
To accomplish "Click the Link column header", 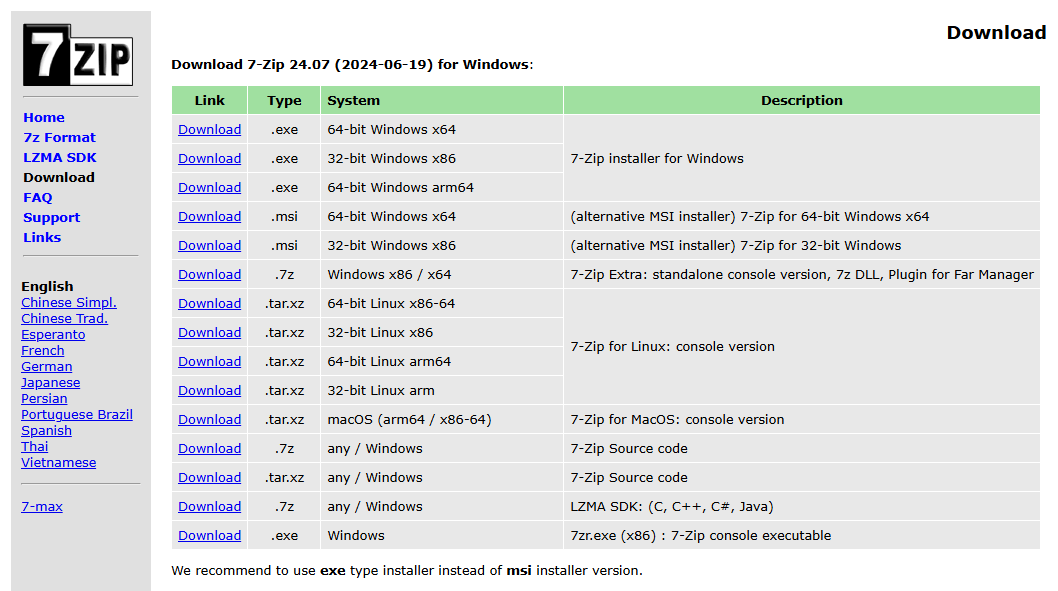I will [209, 101].
